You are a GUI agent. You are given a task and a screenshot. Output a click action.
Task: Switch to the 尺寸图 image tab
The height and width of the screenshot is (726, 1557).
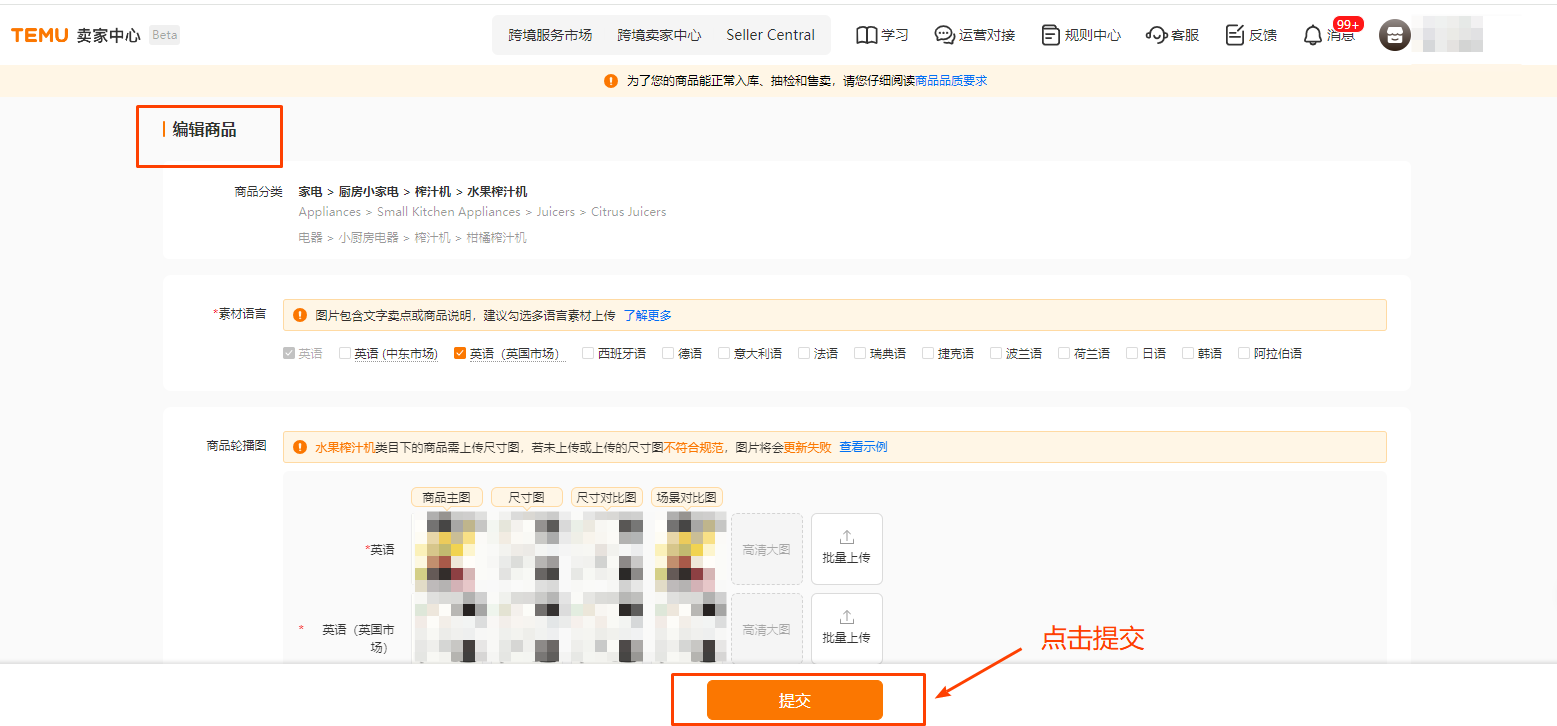[526, 496]
